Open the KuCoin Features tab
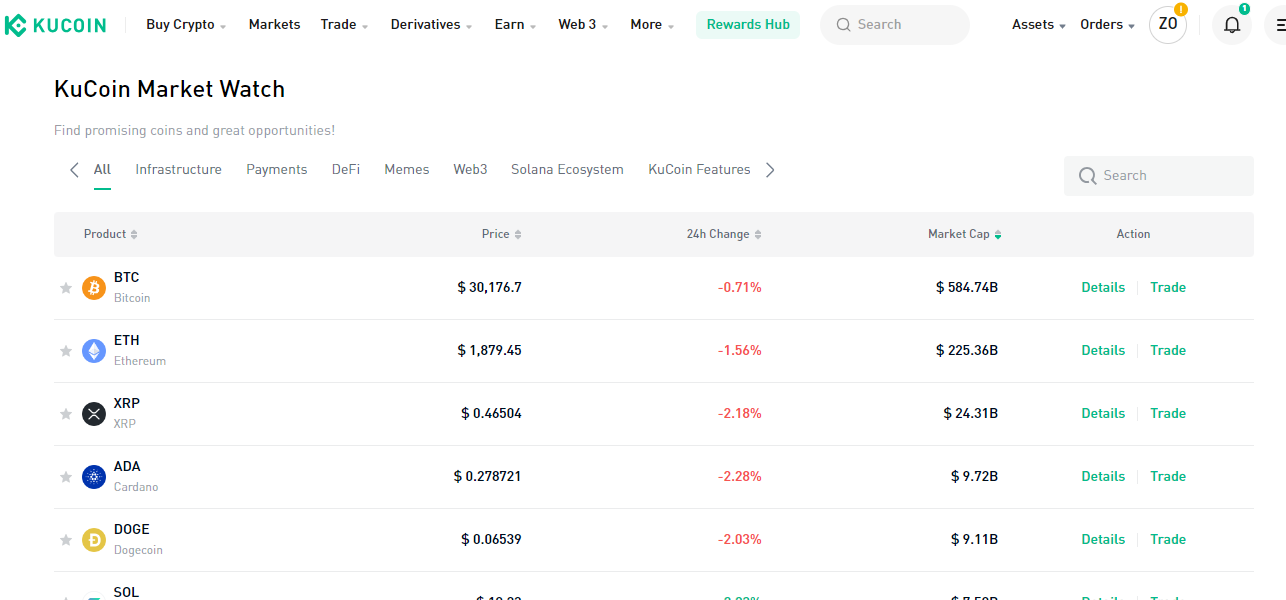Screen dimensions: 1286x600 (x=699, y=170)
